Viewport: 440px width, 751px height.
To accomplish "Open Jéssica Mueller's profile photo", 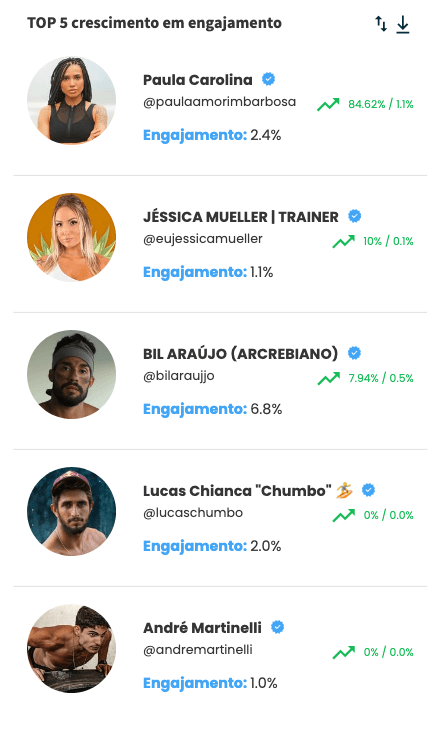I will [x=71, y=237].
